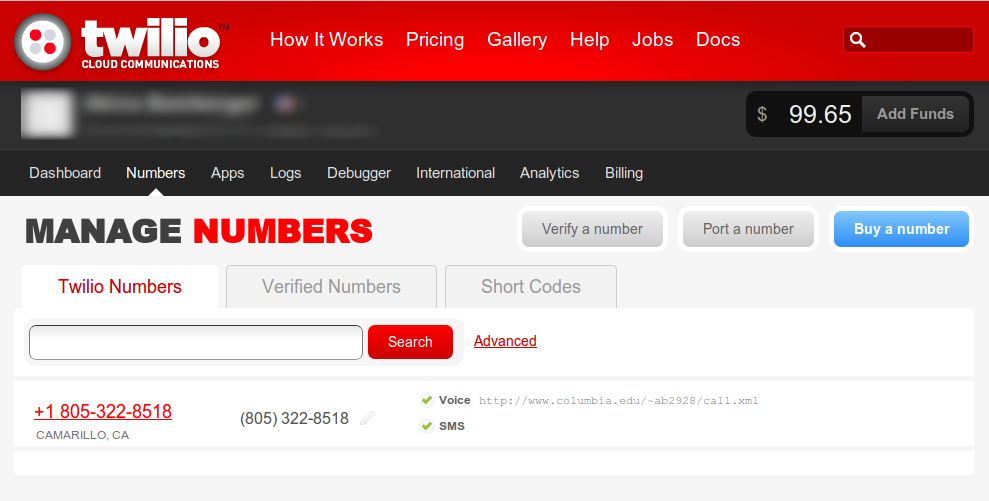Open the +1 805-322-8518 number link
Viewport: 989px width, 501px height.
coord(103,411)
